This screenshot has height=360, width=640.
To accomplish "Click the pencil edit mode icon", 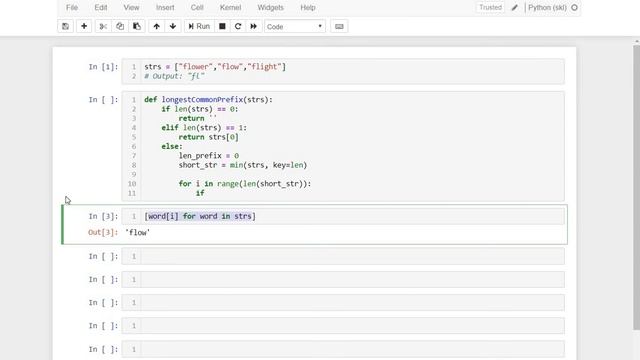I will [x=515, y=7].
